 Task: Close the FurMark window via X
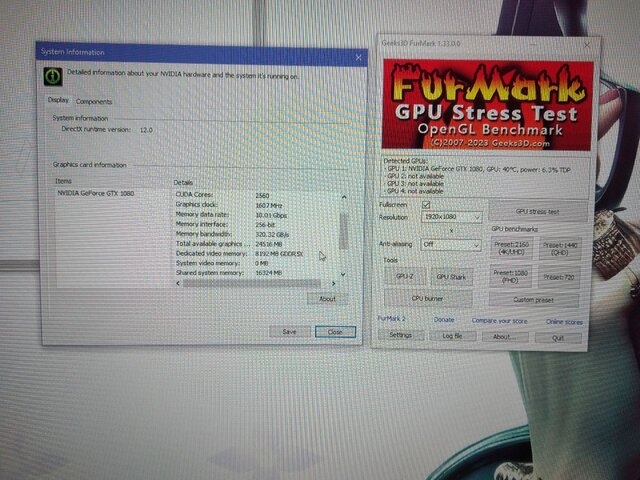point(587,45)
